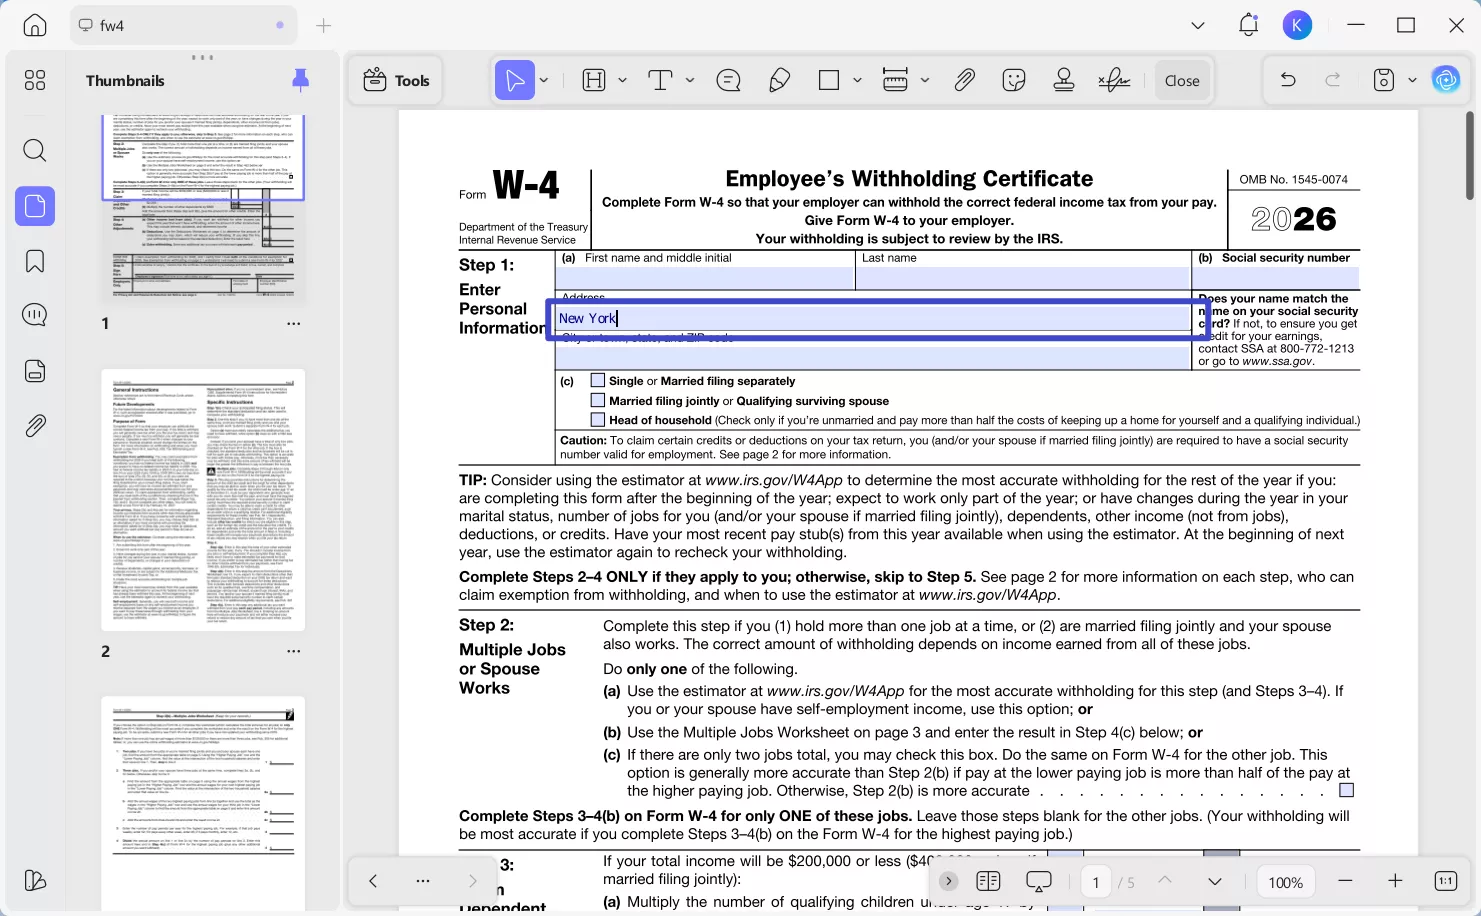1481x916 pixels.
Task: Switch to the fw4 document tab
Action: click(112, 25)
